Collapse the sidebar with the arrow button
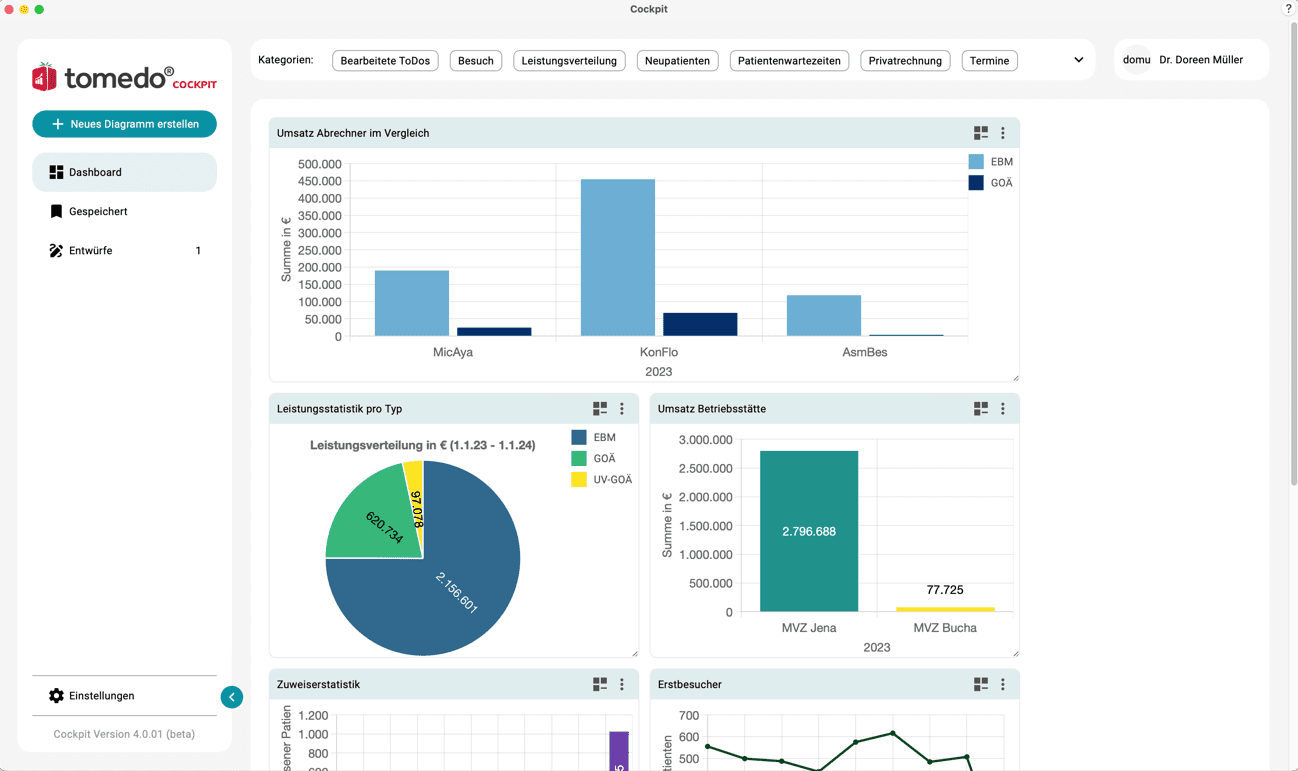Screen dimensions: 1298x771 tap(232, 697)
